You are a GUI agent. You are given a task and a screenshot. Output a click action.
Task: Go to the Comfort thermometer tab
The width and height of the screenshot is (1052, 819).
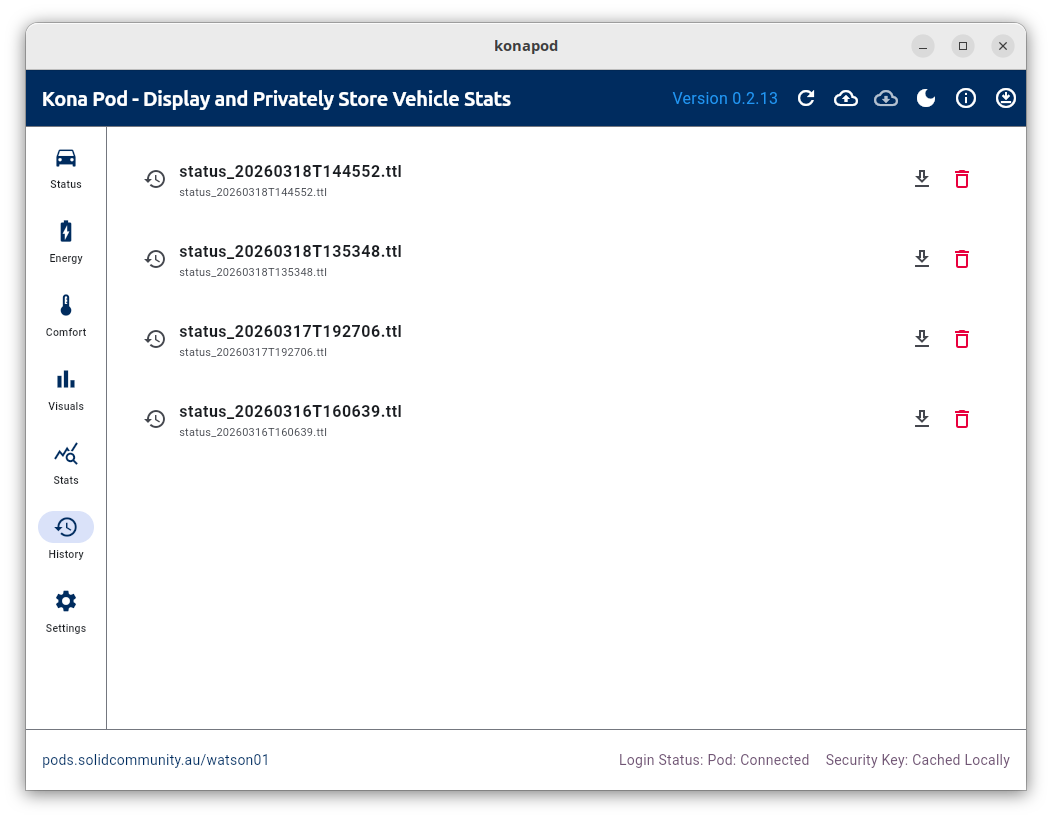click(x=66, y=314)
